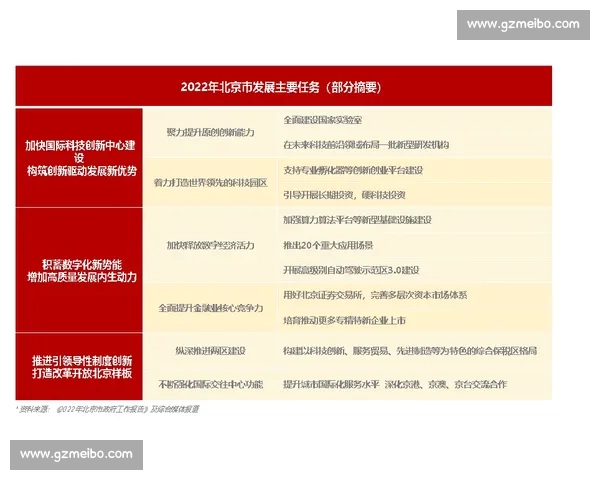600x480 pixels.
Task: Click the cell "纵深推进两区建设"
Action: click(x=210, y=351)
